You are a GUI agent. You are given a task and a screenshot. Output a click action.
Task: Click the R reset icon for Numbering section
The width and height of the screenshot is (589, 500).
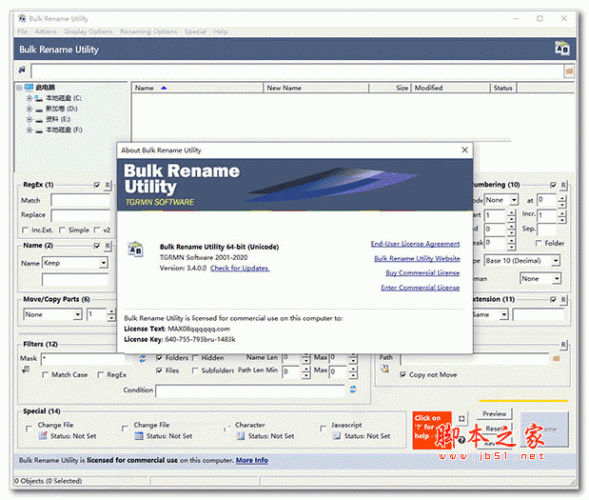[x=563, y=185]
